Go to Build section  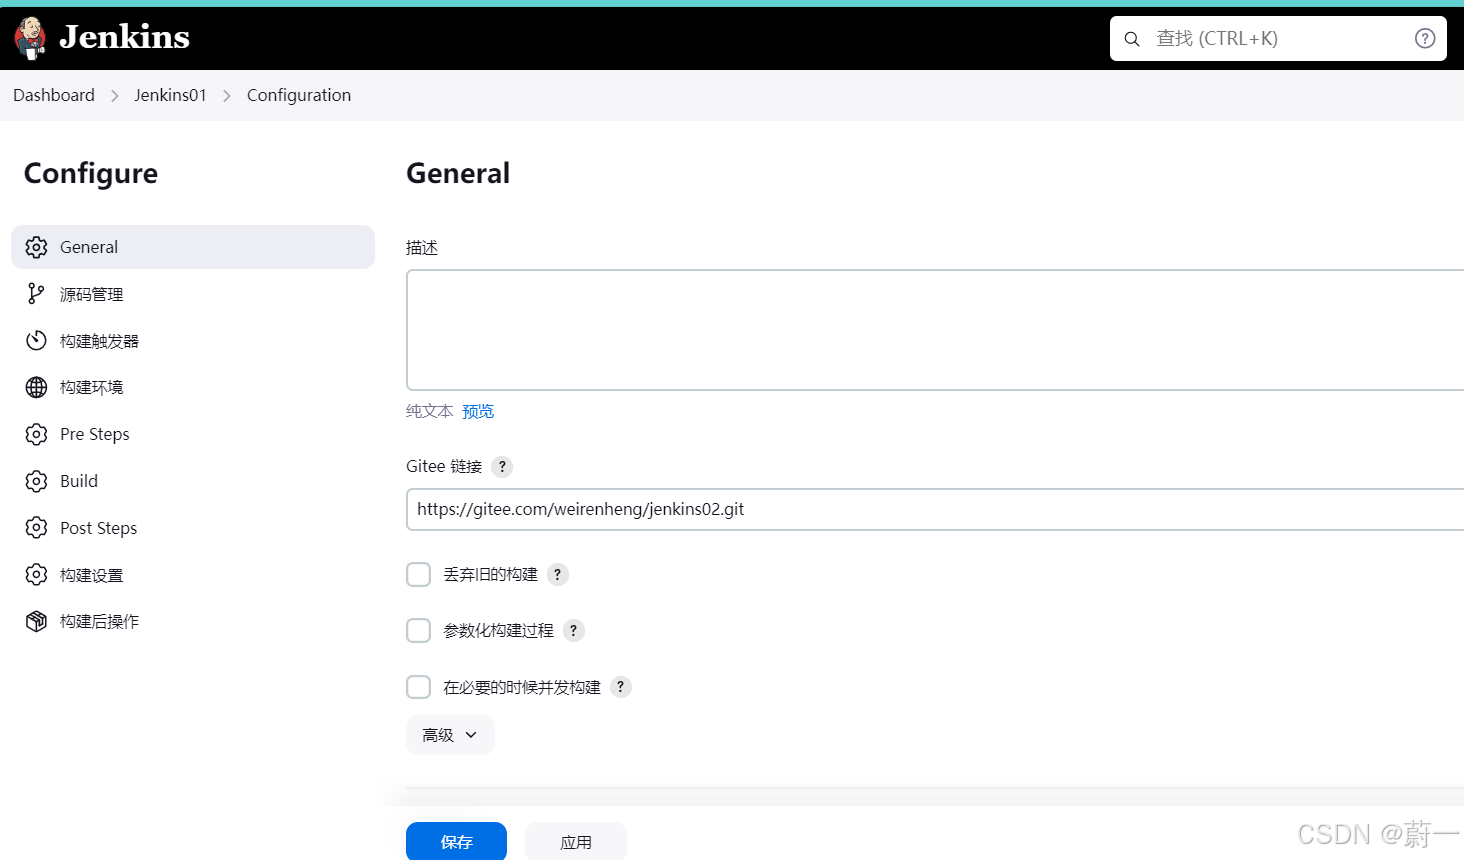(193, 481)
